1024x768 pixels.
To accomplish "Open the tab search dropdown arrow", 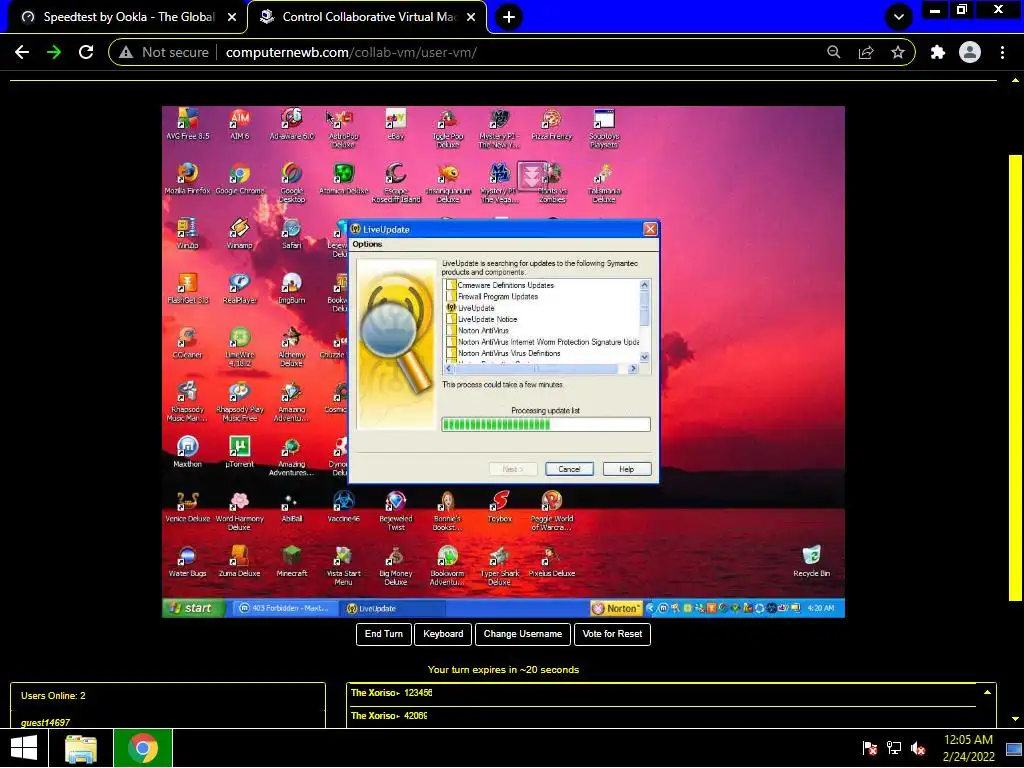I will (x=899, y=17).
